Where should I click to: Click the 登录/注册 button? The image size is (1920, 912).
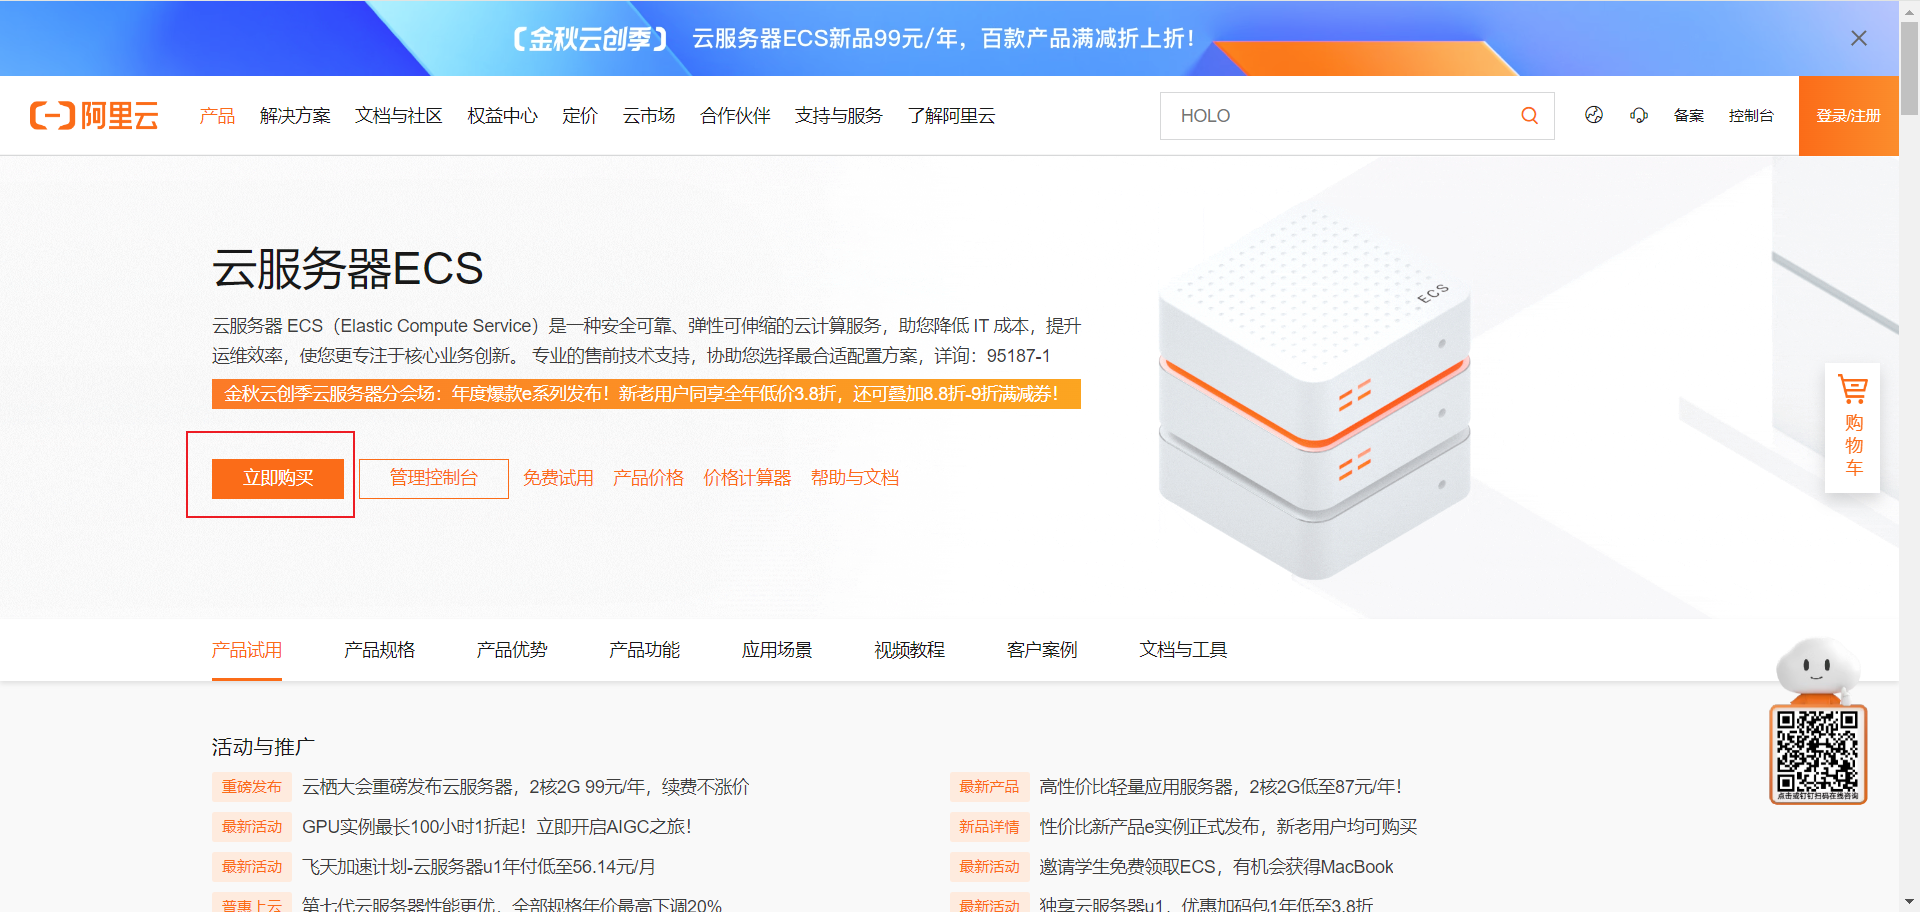[x=1848, y=116]
